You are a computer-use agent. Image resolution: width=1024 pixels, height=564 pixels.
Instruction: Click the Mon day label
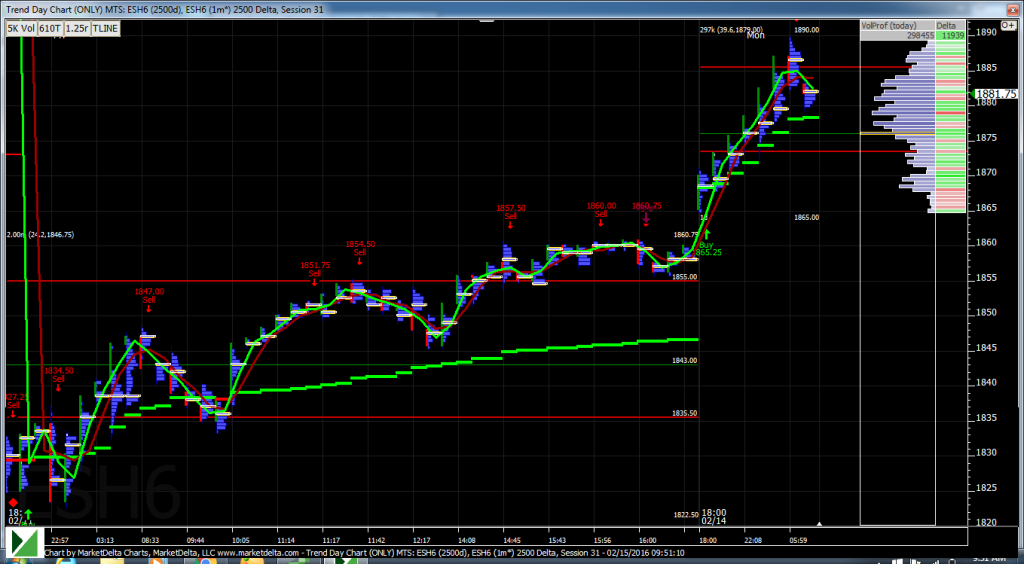[x=756, y=36]
